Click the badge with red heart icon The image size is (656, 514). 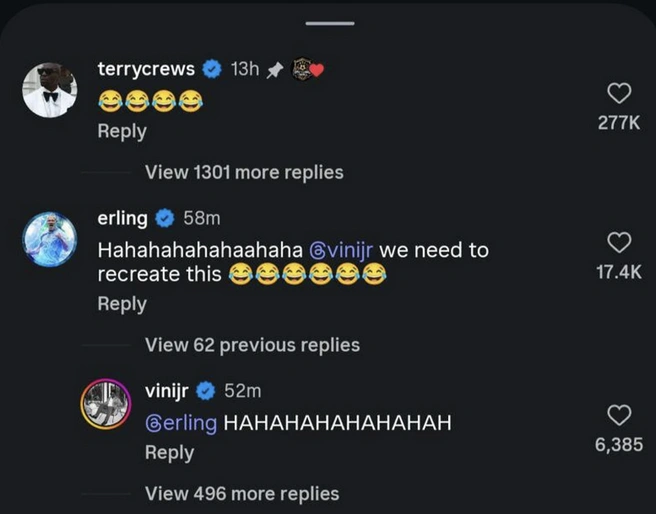[308, 69]
